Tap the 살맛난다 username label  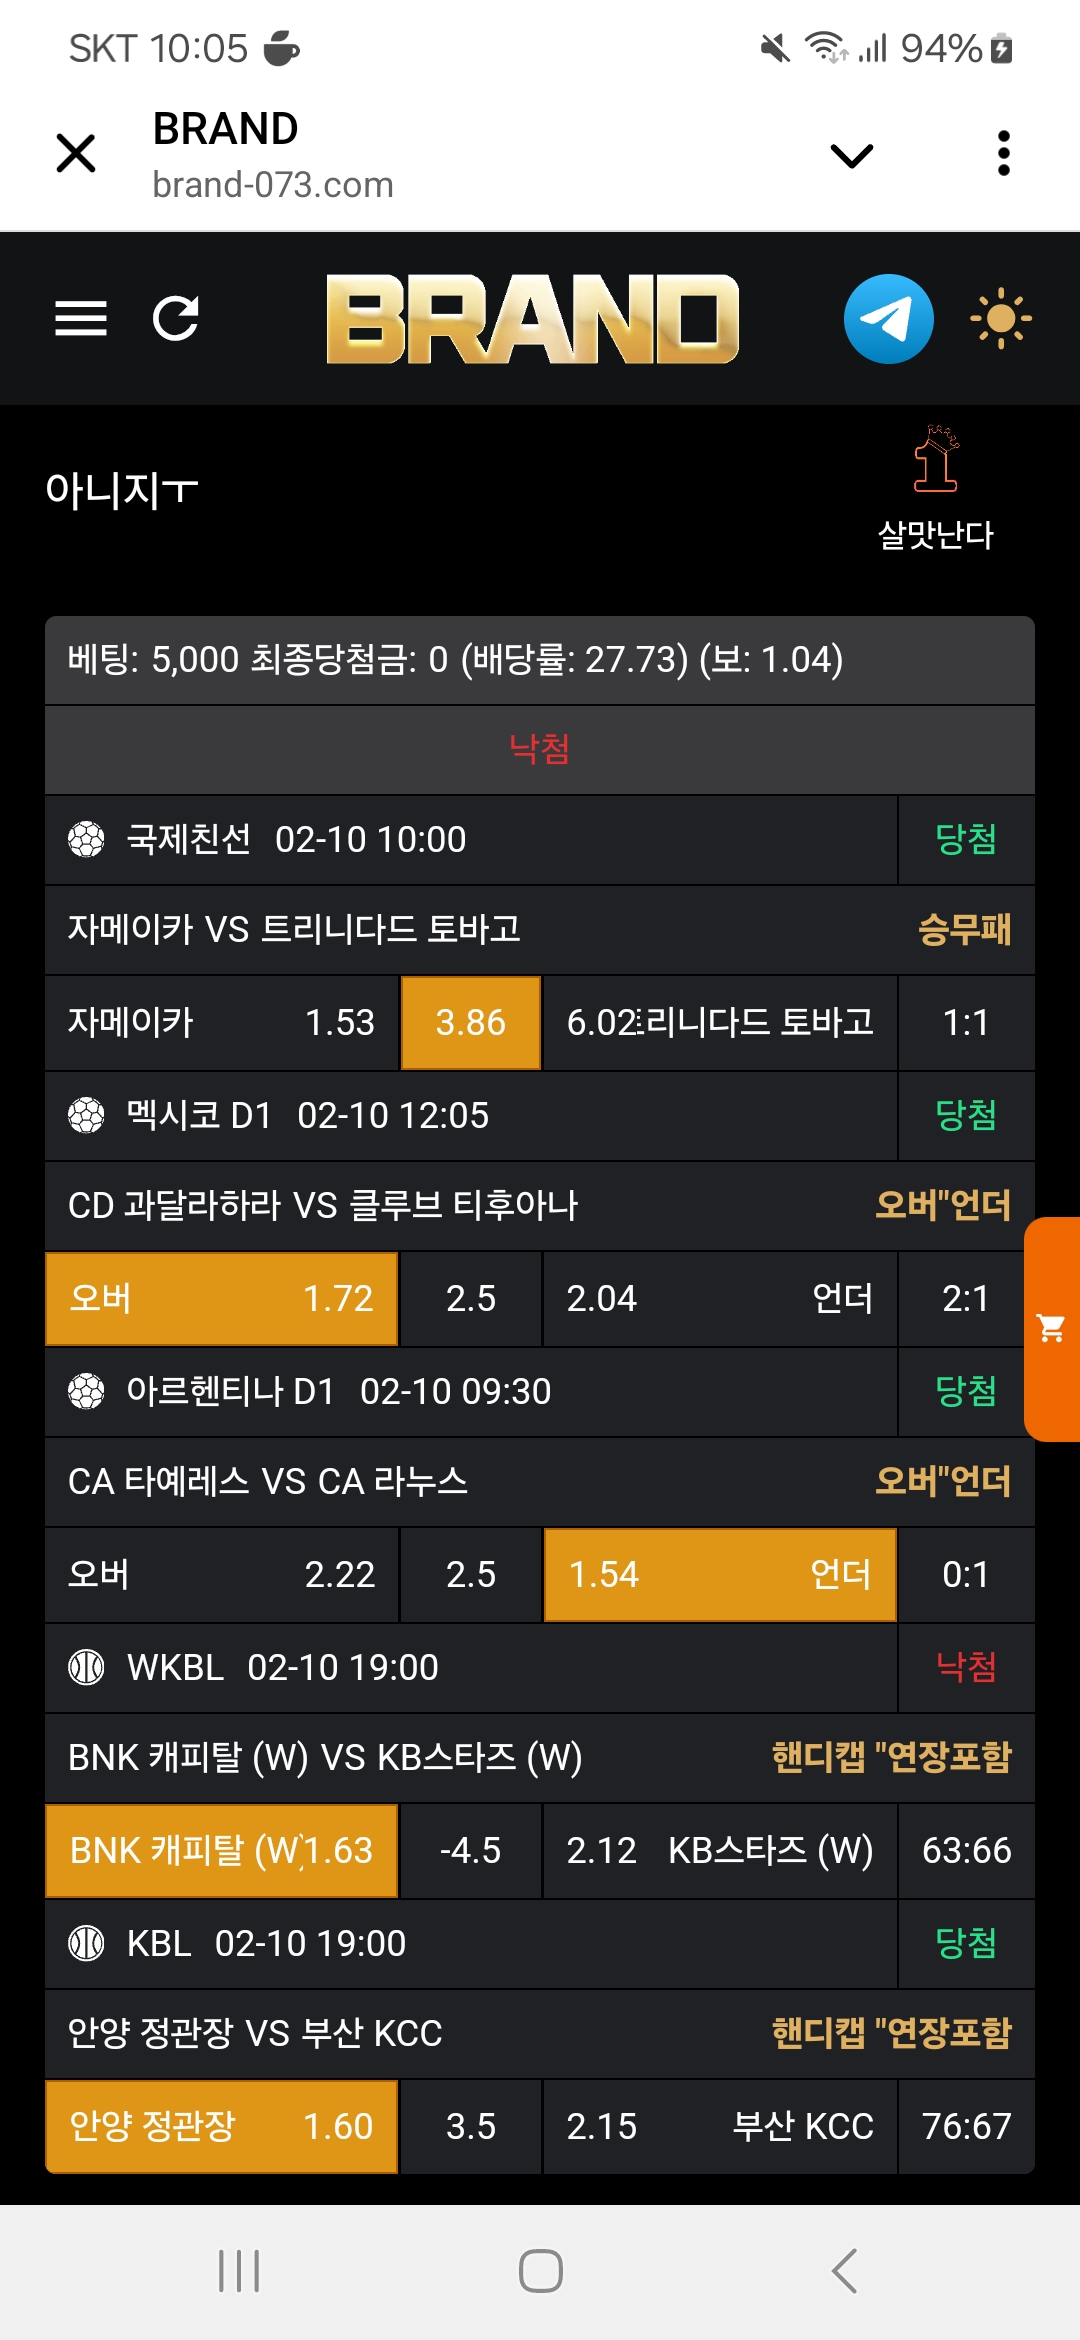(936, 535)
